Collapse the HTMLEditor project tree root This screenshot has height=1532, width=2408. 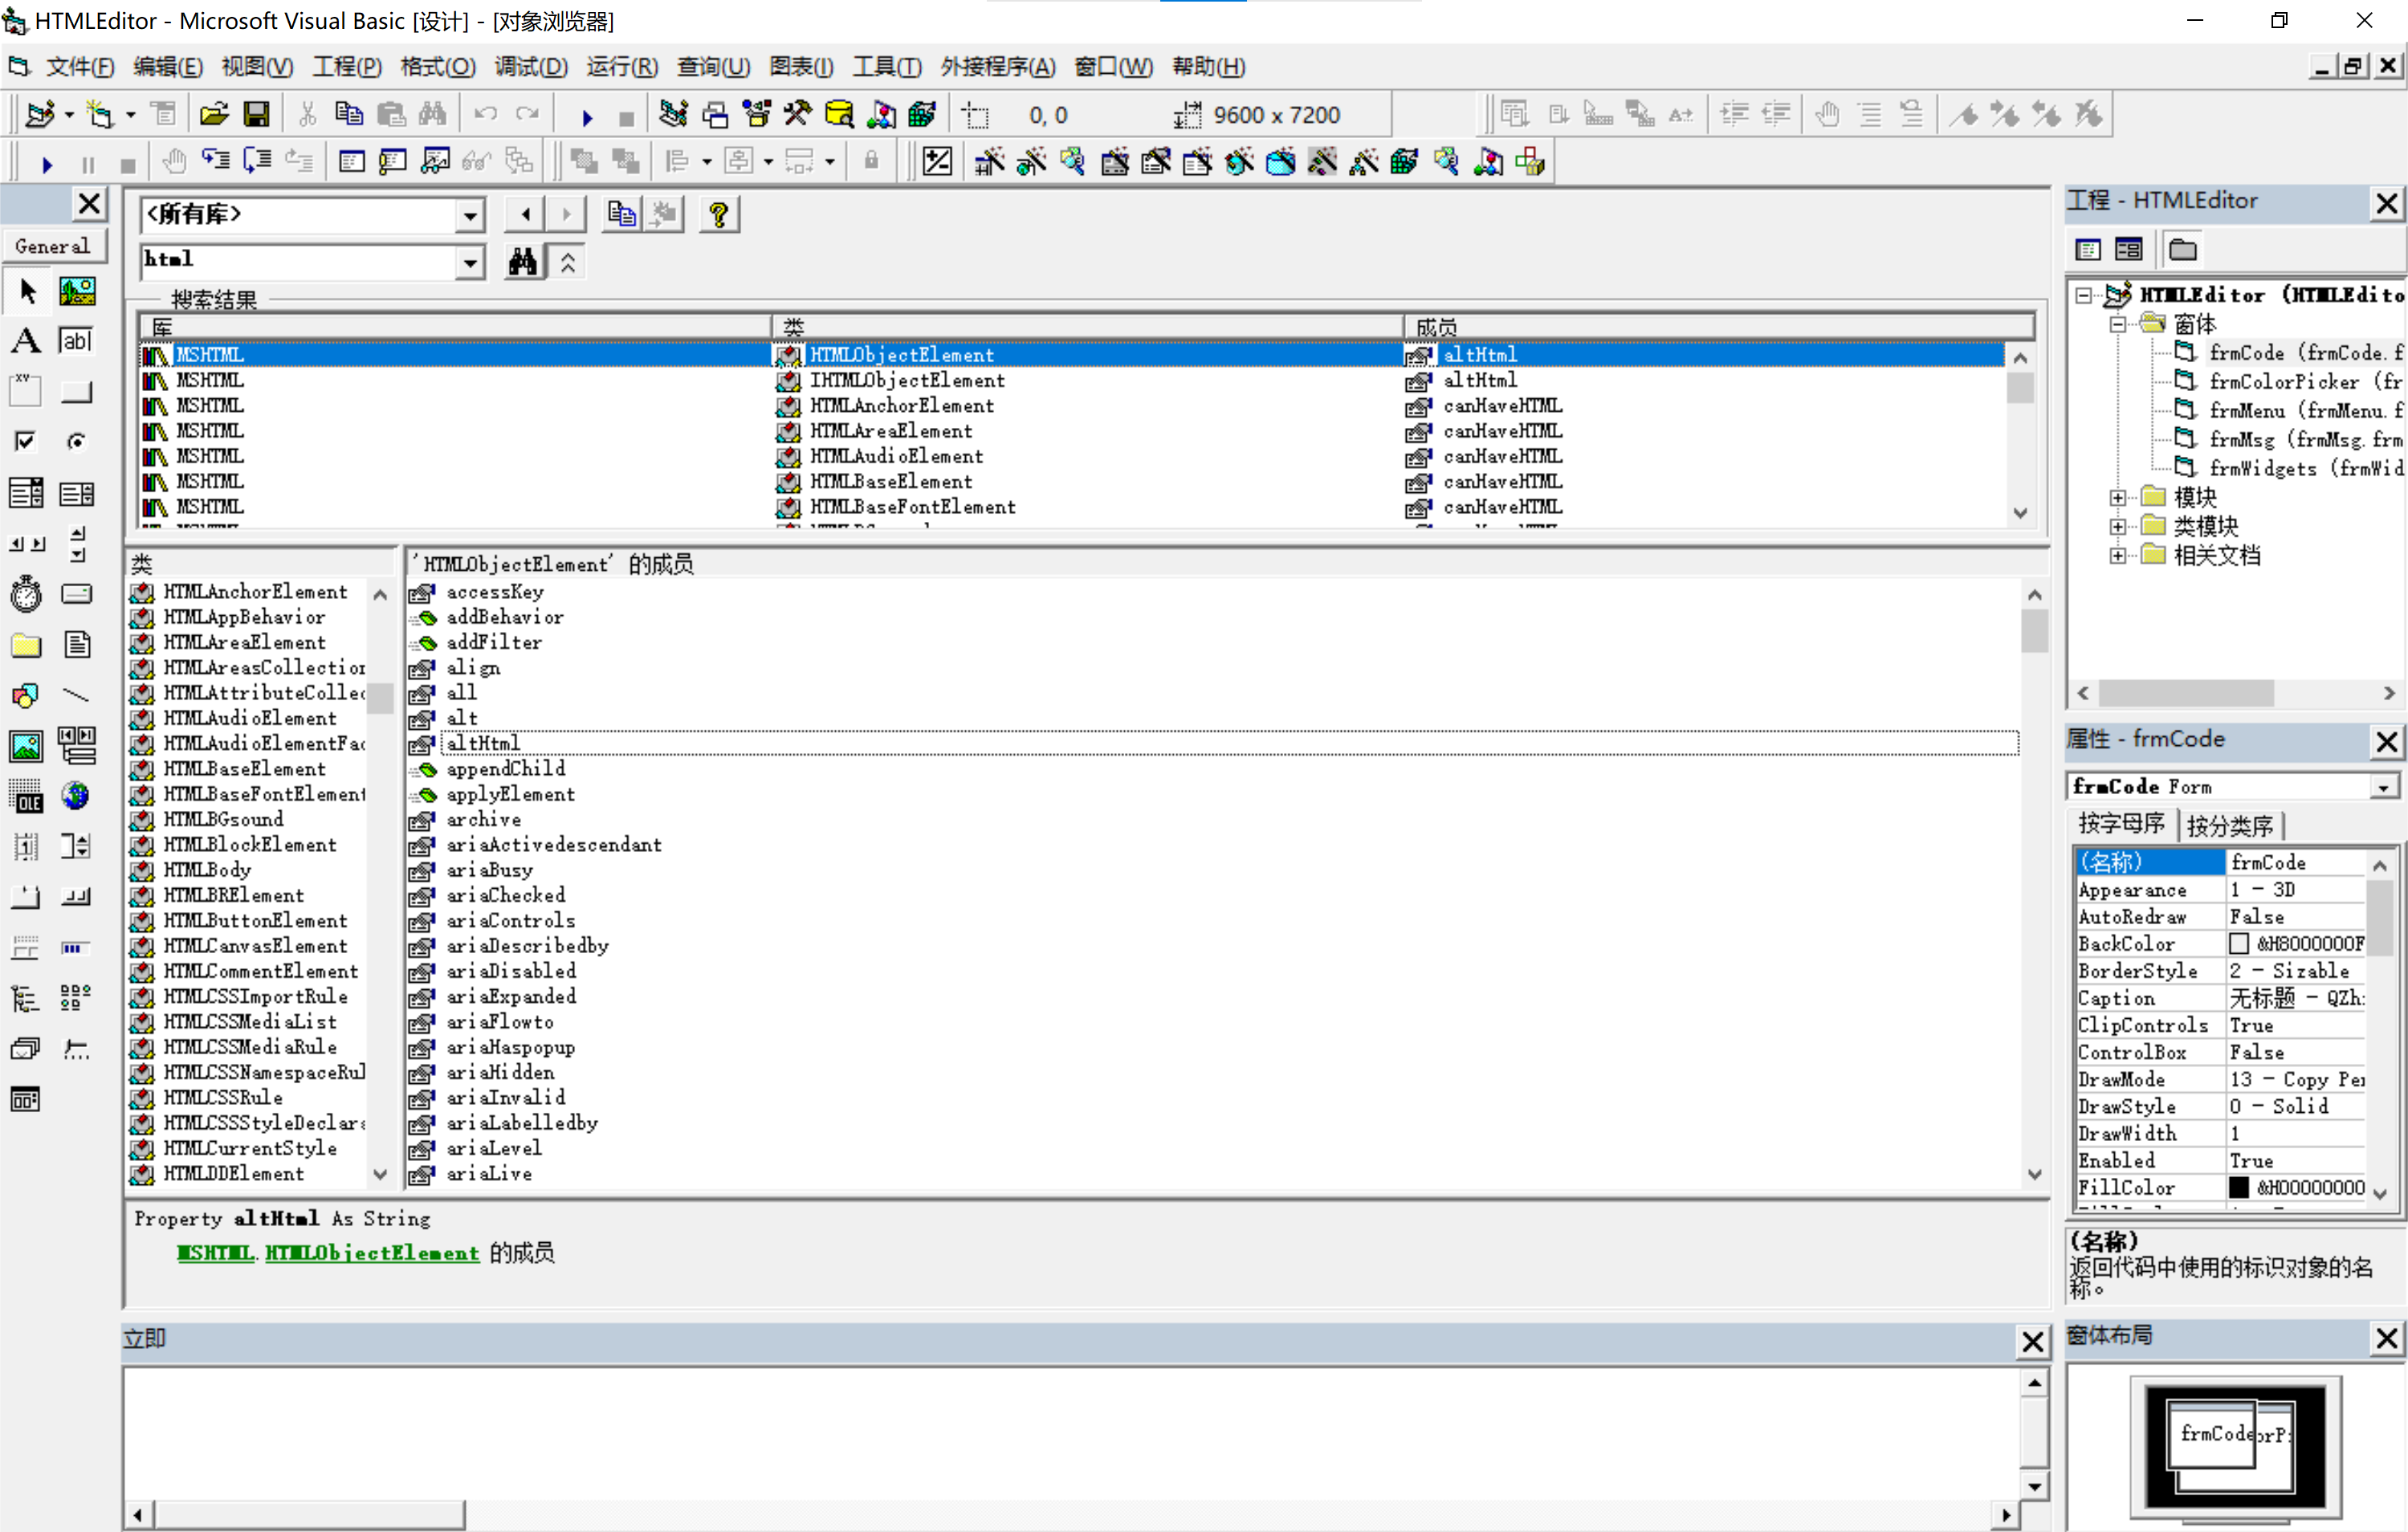coord(2084,296)
